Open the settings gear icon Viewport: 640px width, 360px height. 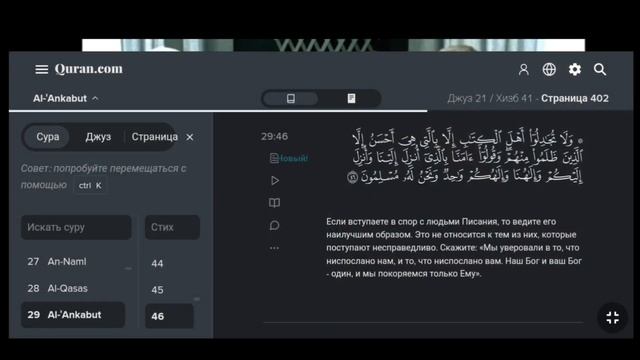pos(575,69)
